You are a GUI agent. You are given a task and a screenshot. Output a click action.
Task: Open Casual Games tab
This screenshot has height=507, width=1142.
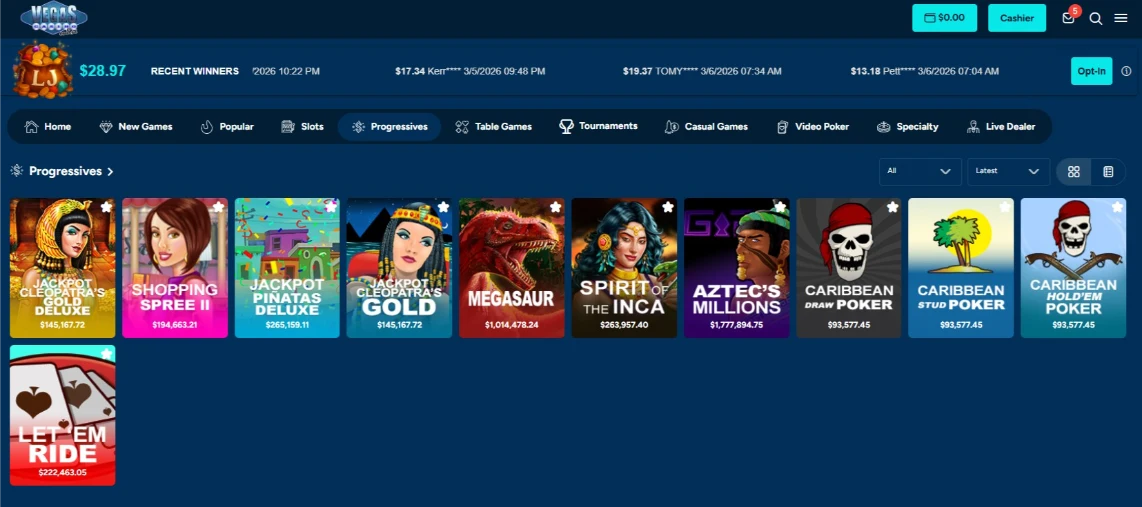click(706, 127)
